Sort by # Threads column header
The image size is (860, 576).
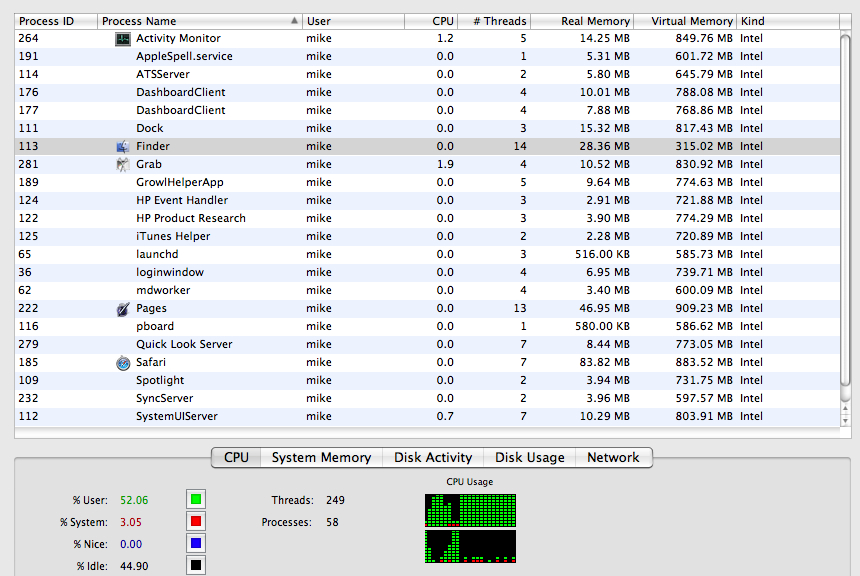(494, 21)
